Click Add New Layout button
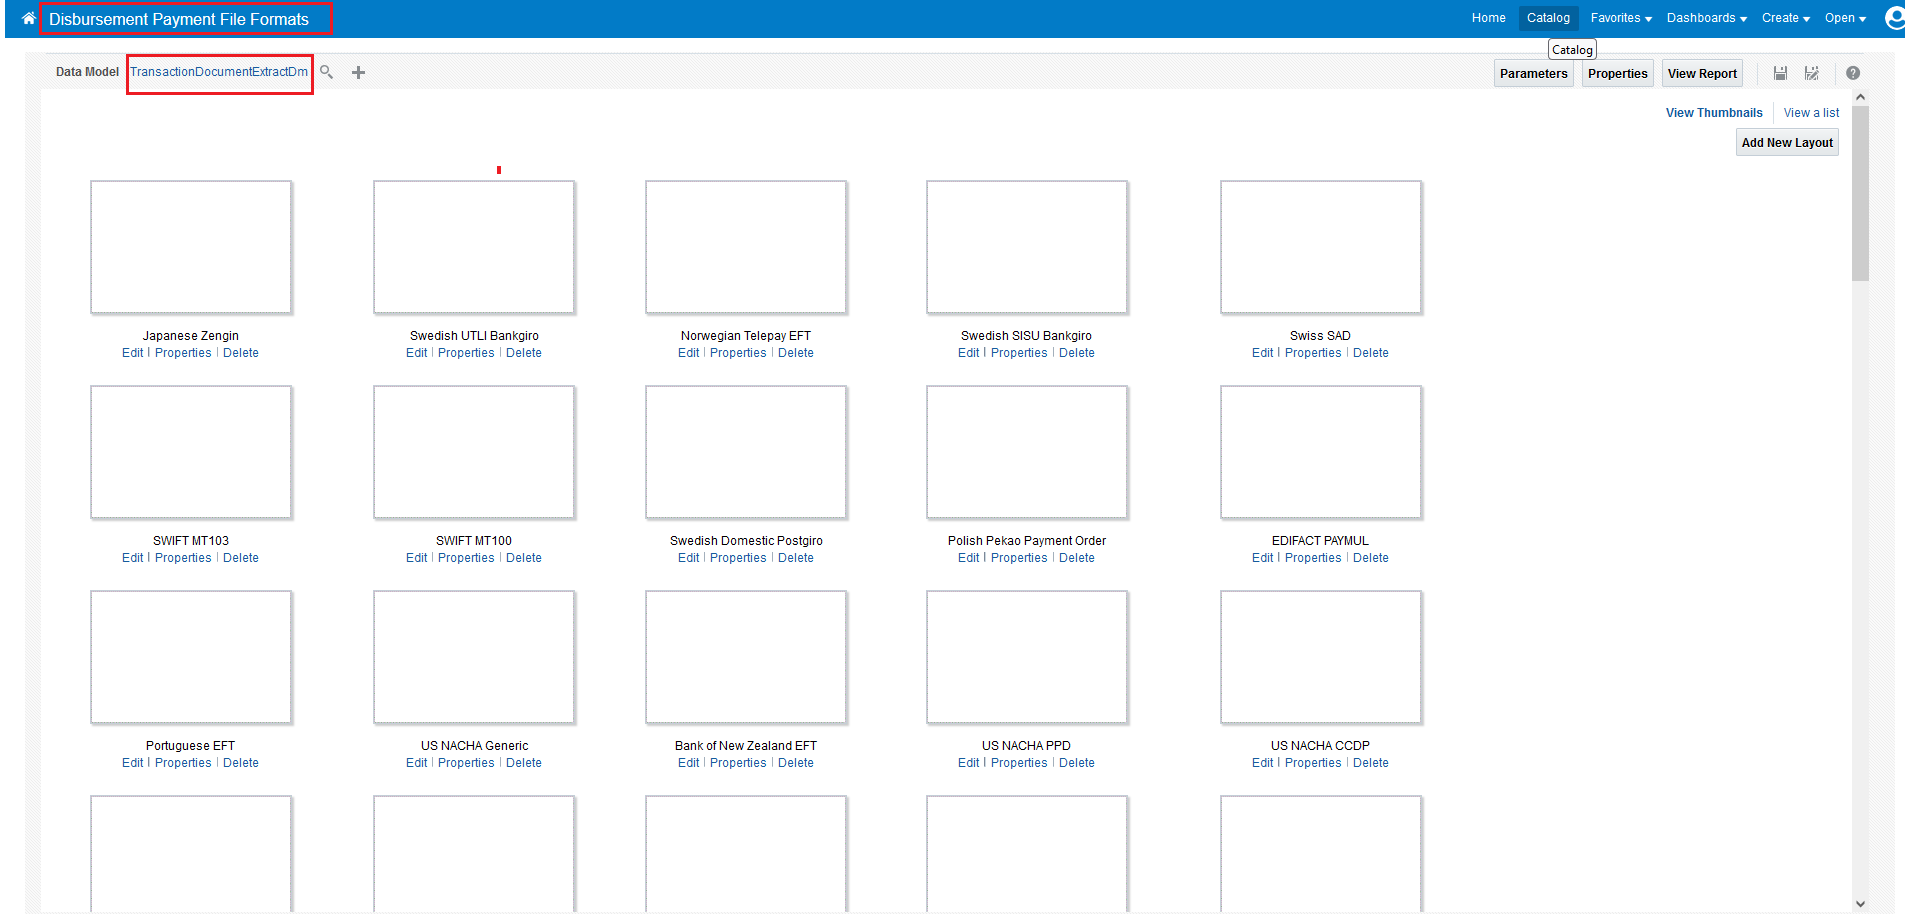Image resolution: width=1905 pixels, height=914 pixels. pyautogui.click(x=1787, y=143)
